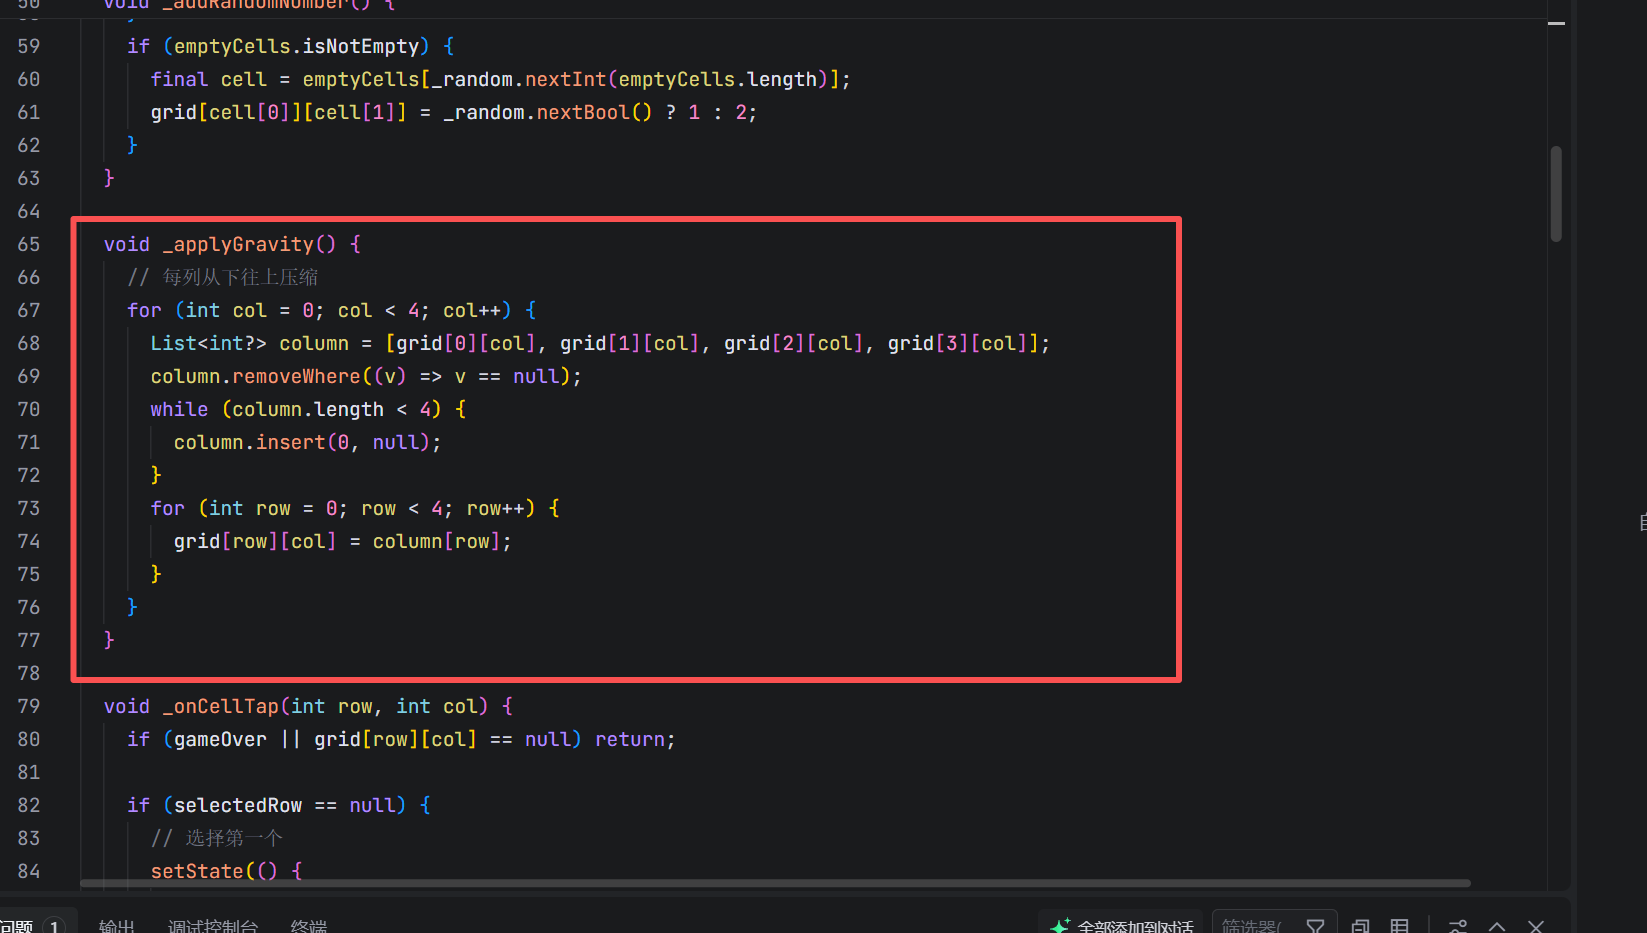The image size is (1647, 933).
Task: Click the text "void _applyGravity() {"
Action: coord(232,244)
